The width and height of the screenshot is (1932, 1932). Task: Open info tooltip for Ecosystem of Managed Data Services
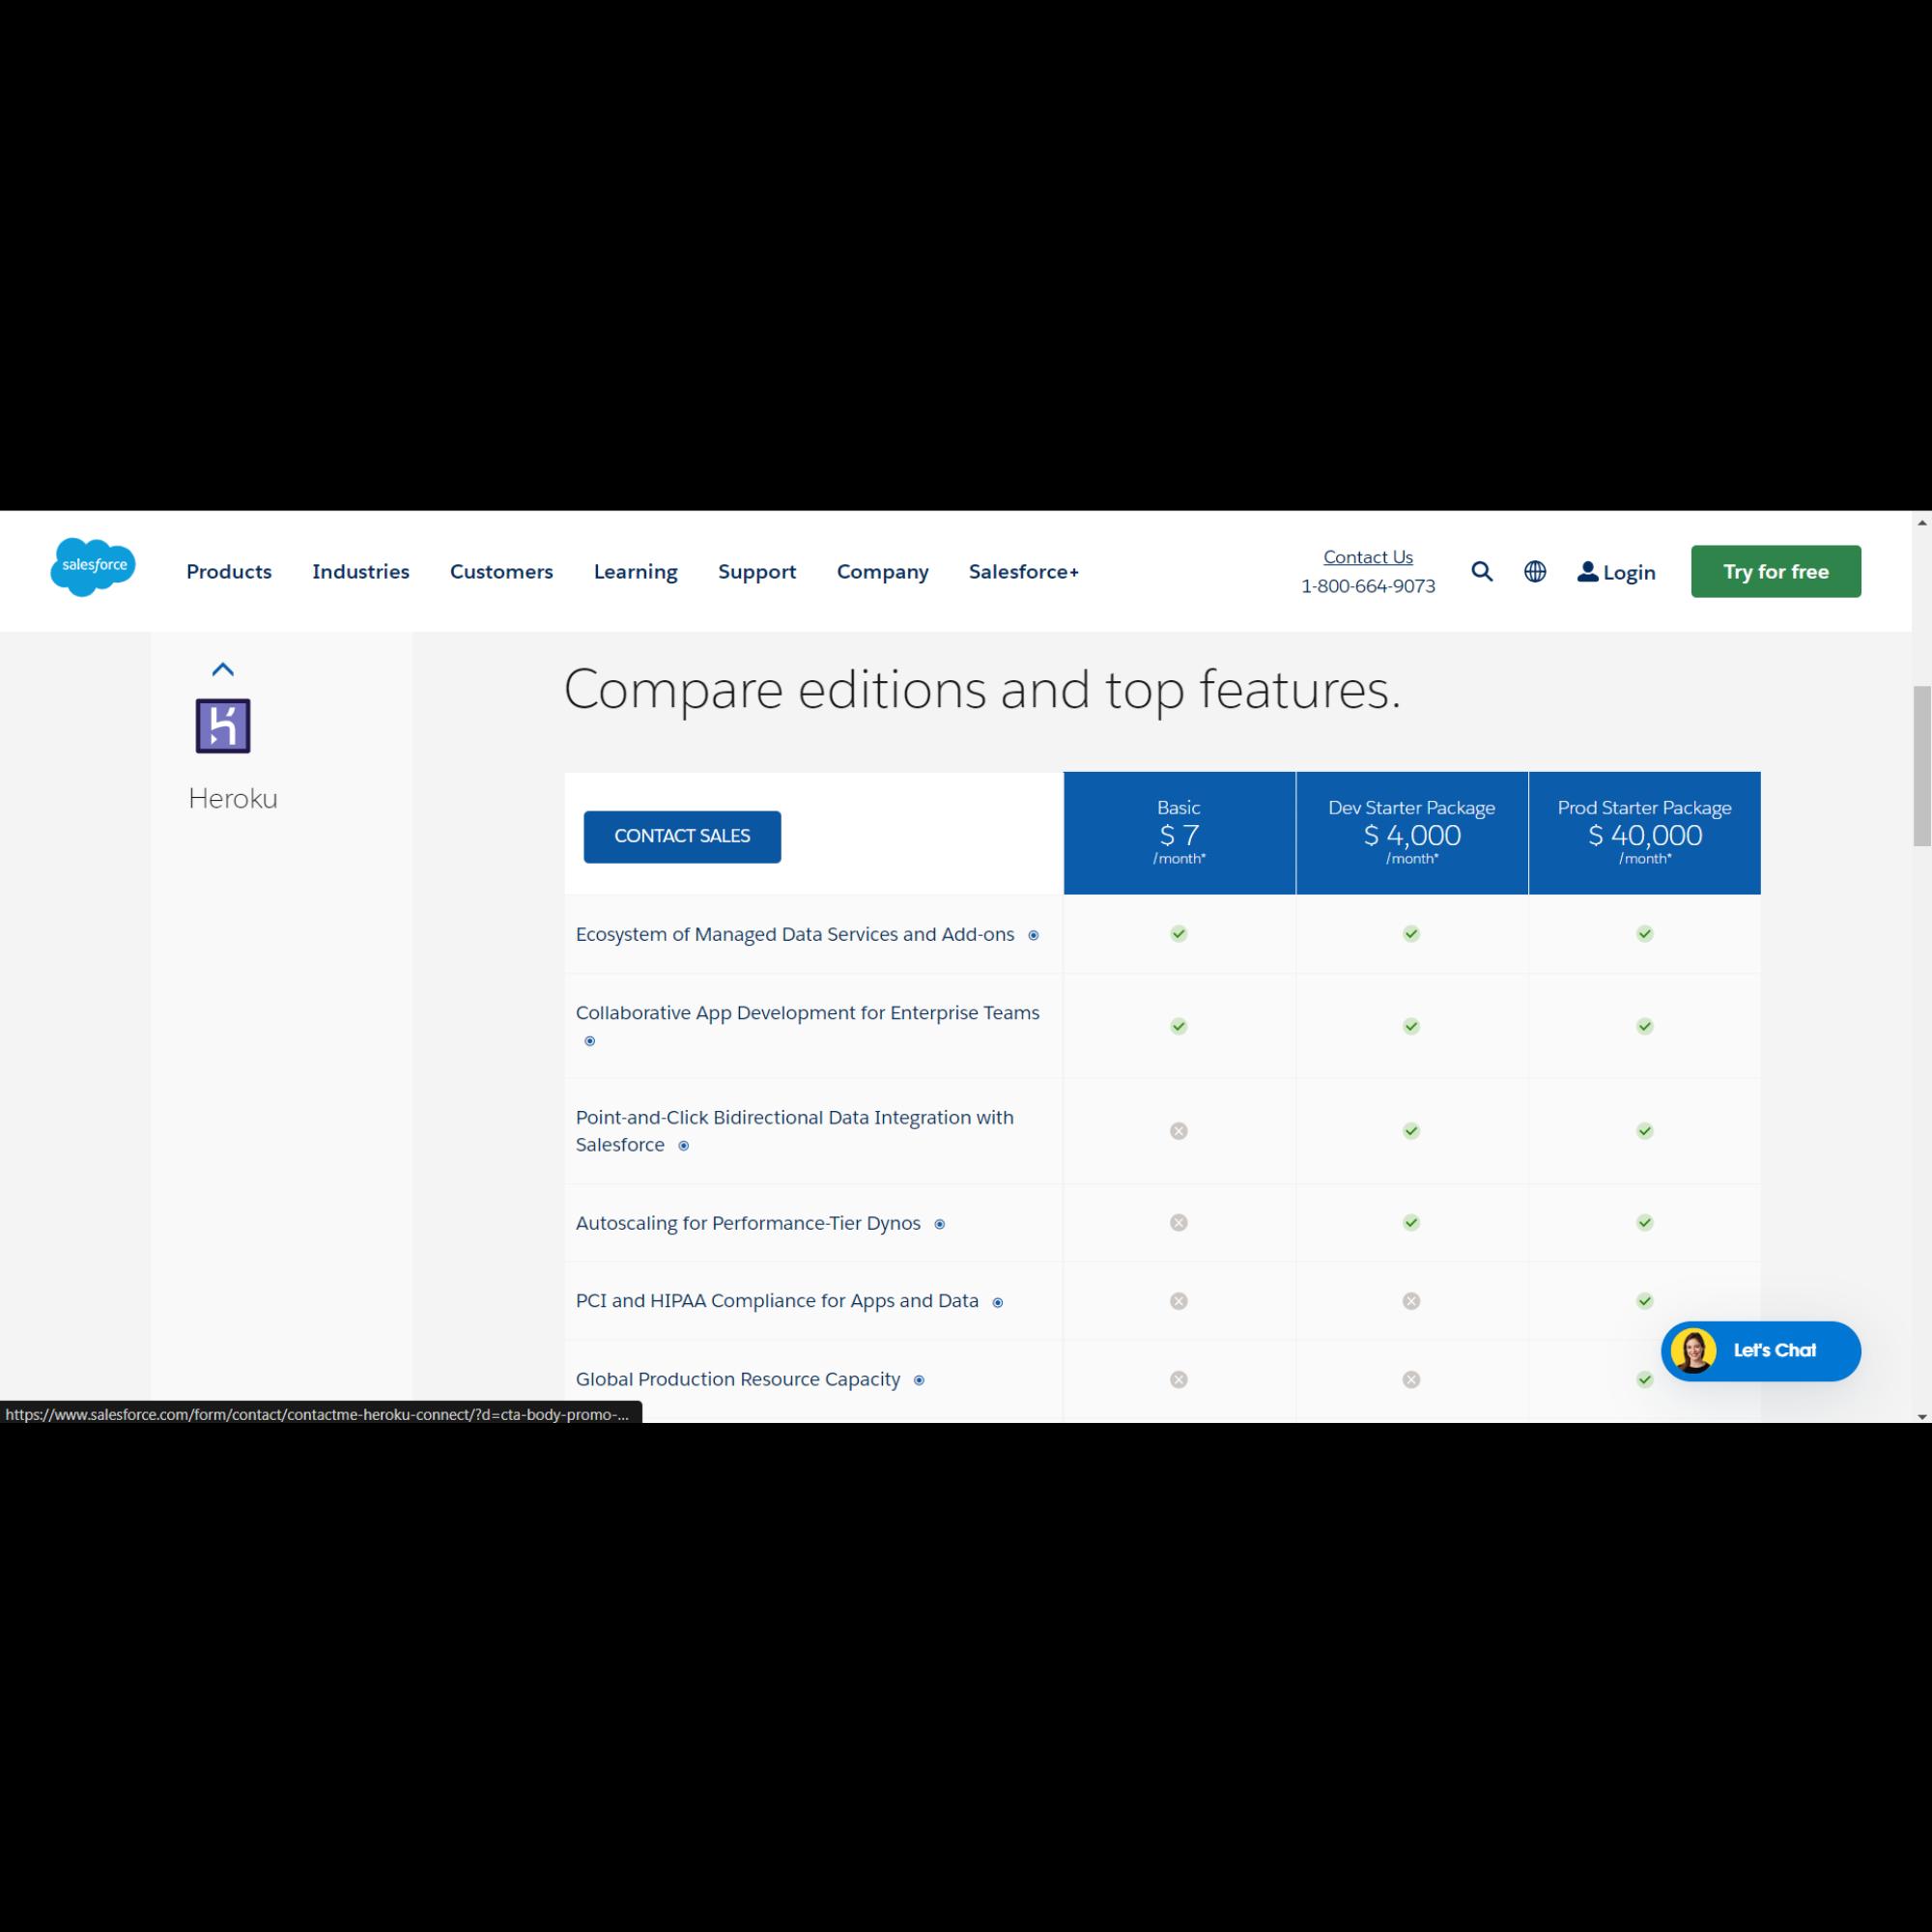(1033, 935)
